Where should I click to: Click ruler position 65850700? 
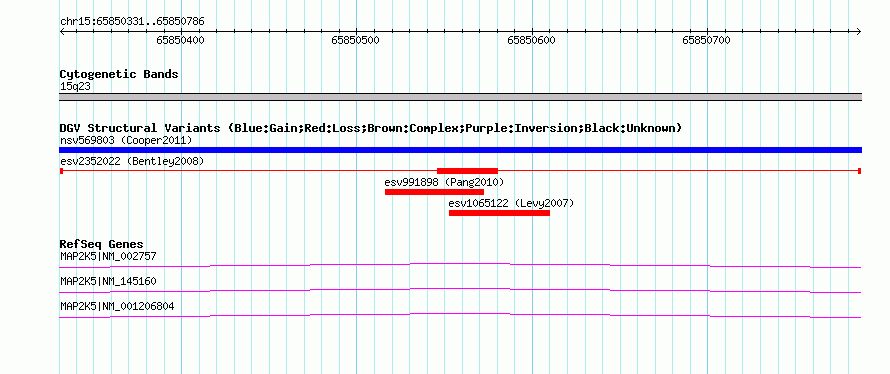click(x=707, y=40)
